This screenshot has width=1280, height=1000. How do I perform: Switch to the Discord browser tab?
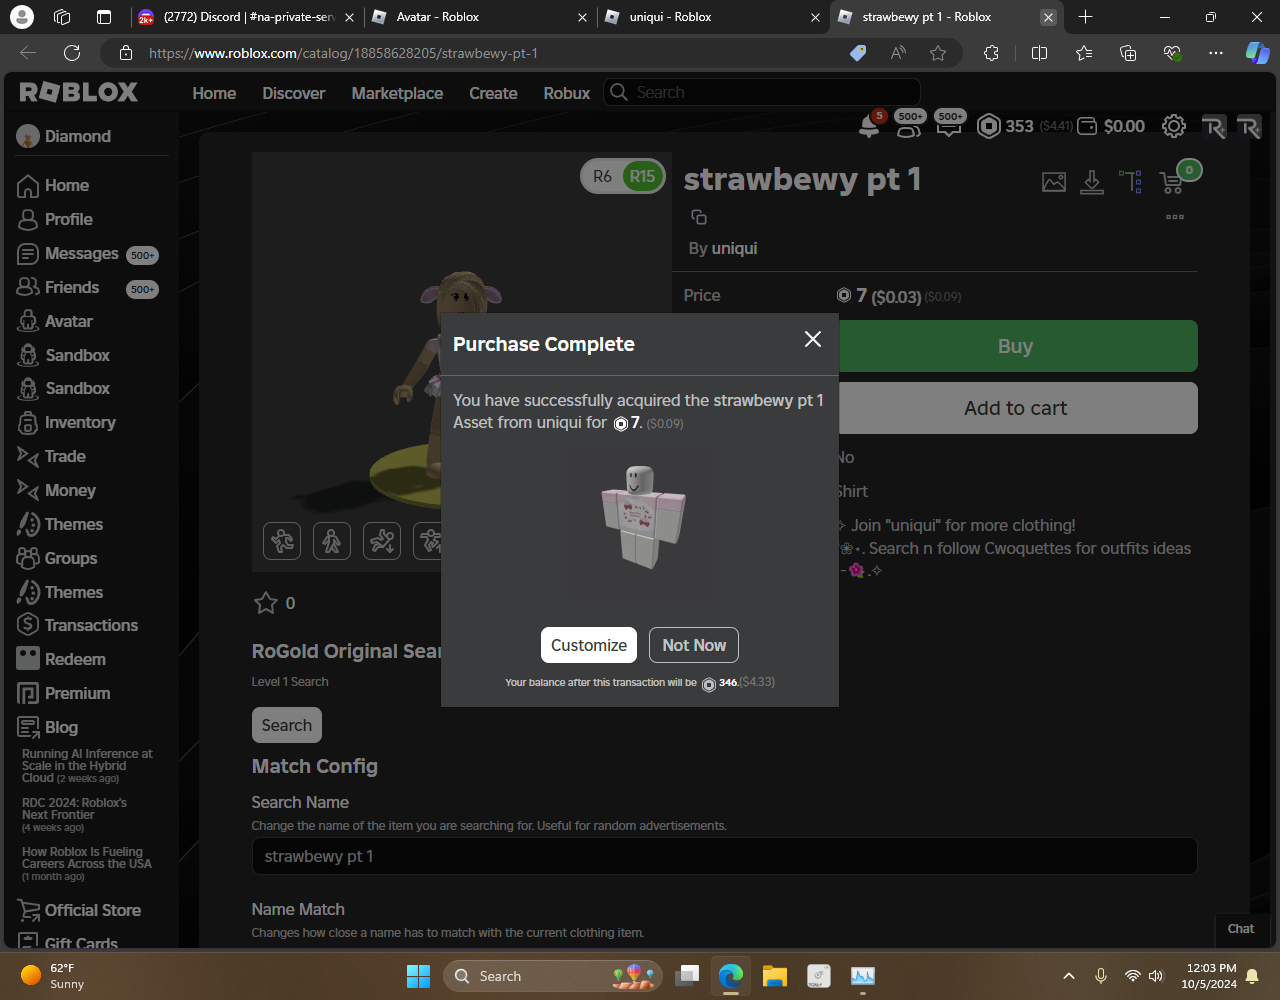click(x=247, y=17)
